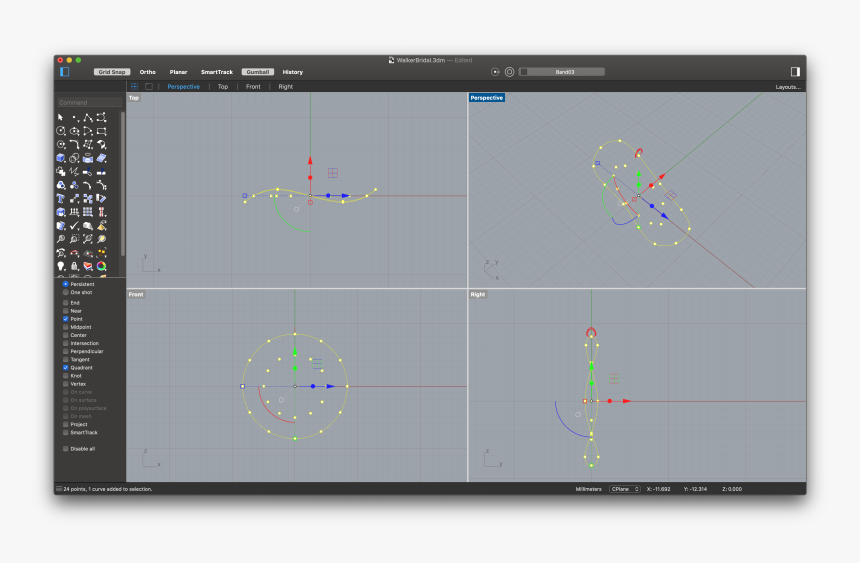
Task: Enable the End object snap
Action: coord(65,303)
